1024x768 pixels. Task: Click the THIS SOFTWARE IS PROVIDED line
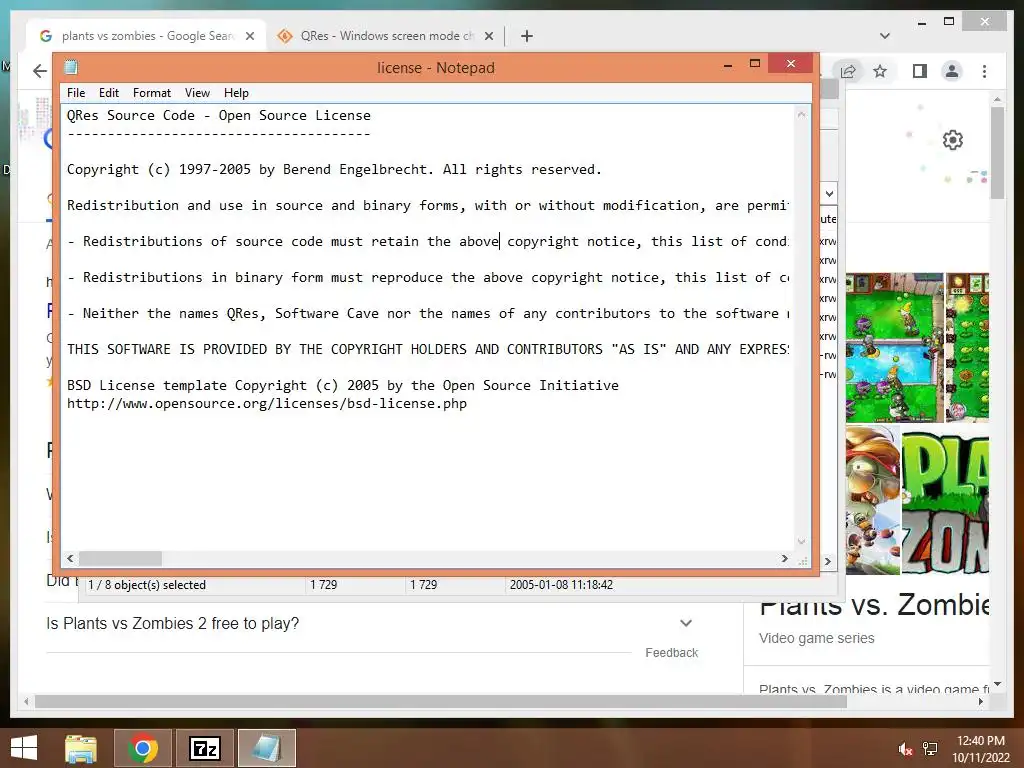[428, 349]
